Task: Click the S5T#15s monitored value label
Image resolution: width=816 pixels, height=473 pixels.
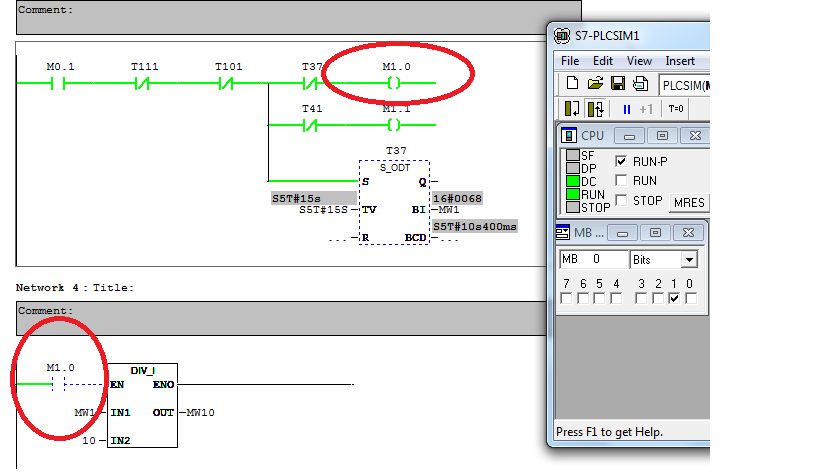Action: 313,198
